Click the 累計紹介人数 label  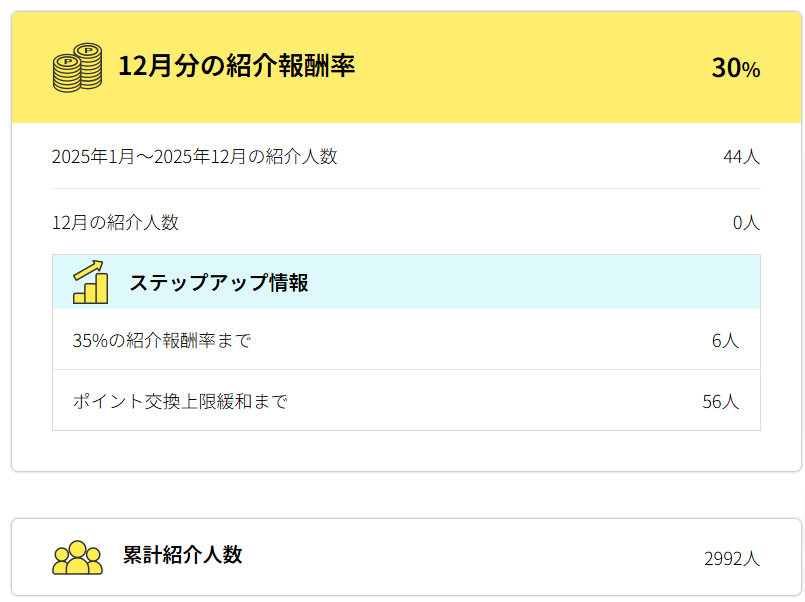(x=182, y=555)
